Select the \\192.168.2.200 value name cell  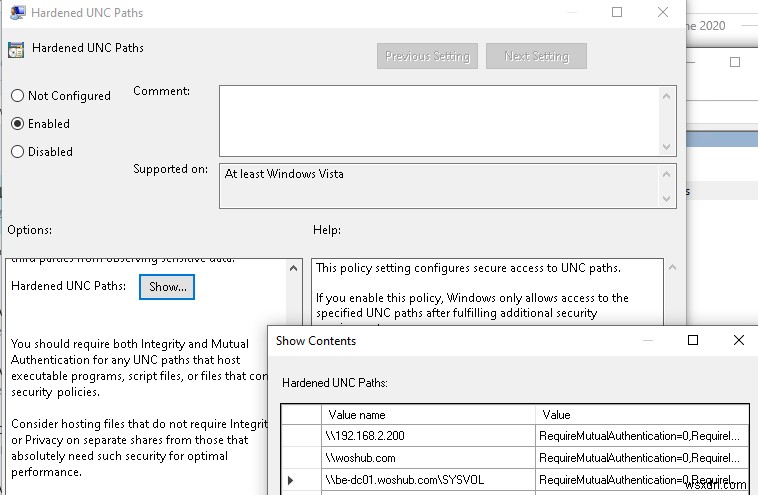click(428, 436)
